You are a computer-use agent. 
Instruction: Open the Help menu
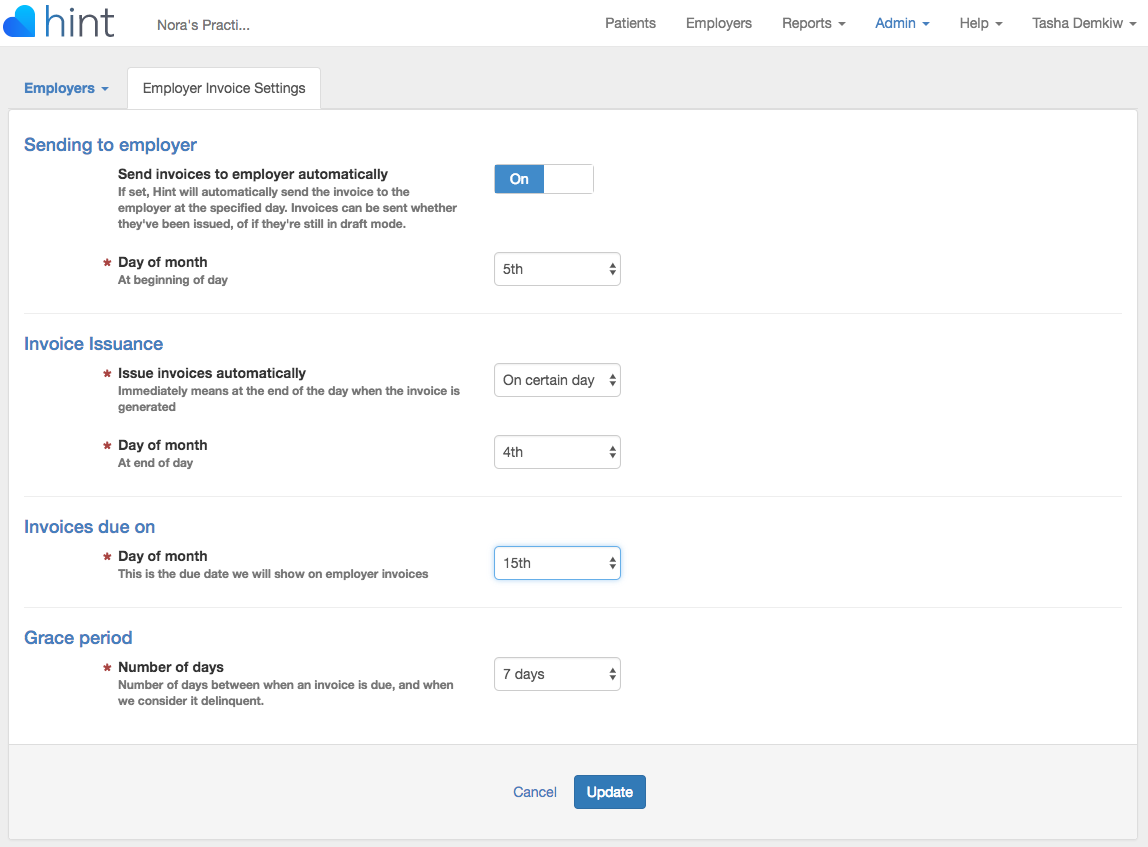(x=980, y=23)
